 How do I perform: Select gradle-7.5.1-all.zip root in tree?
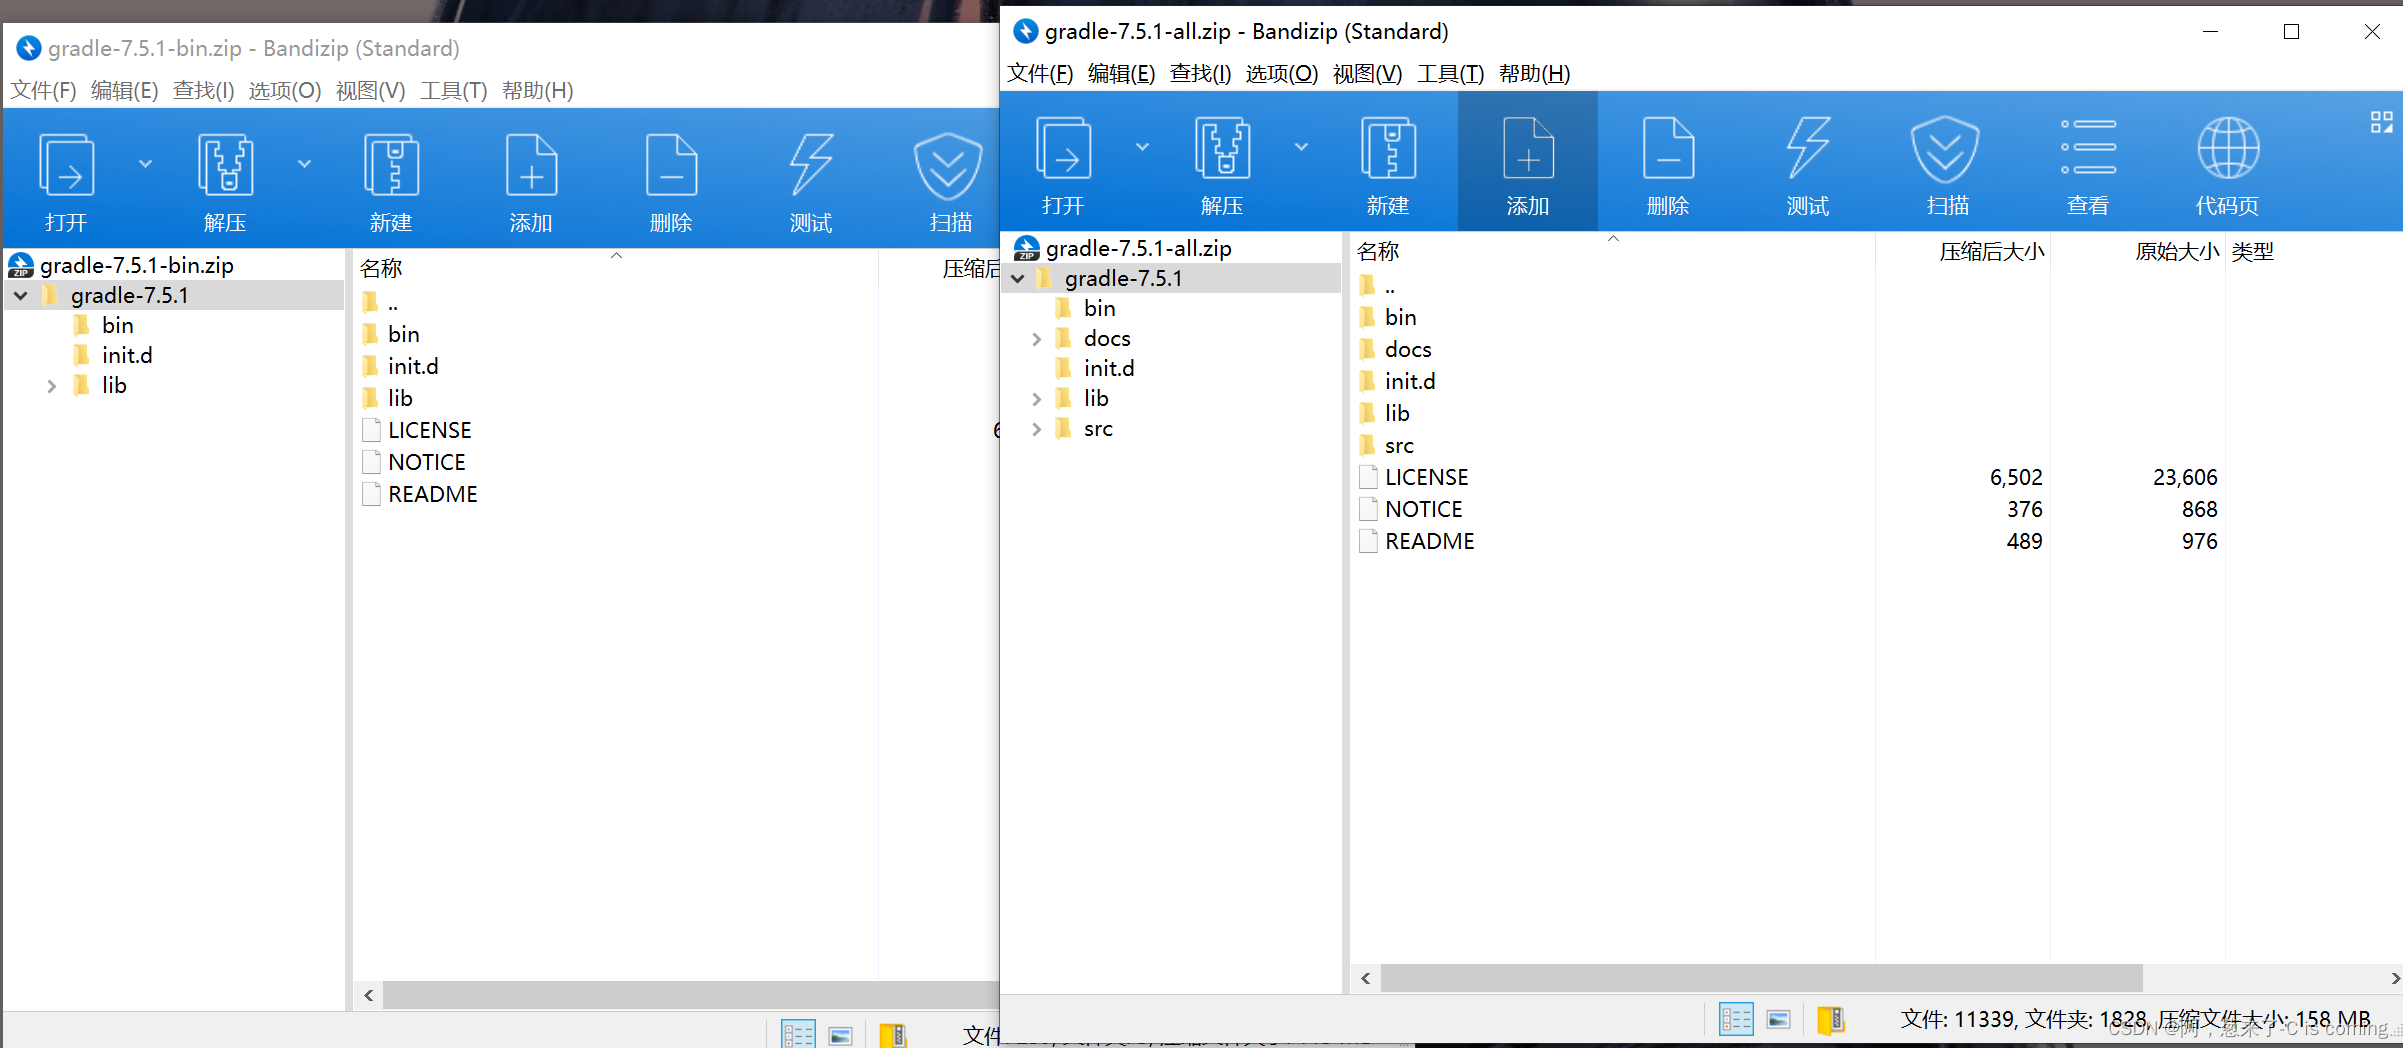pyautogui.click(x=1138, y=248)
